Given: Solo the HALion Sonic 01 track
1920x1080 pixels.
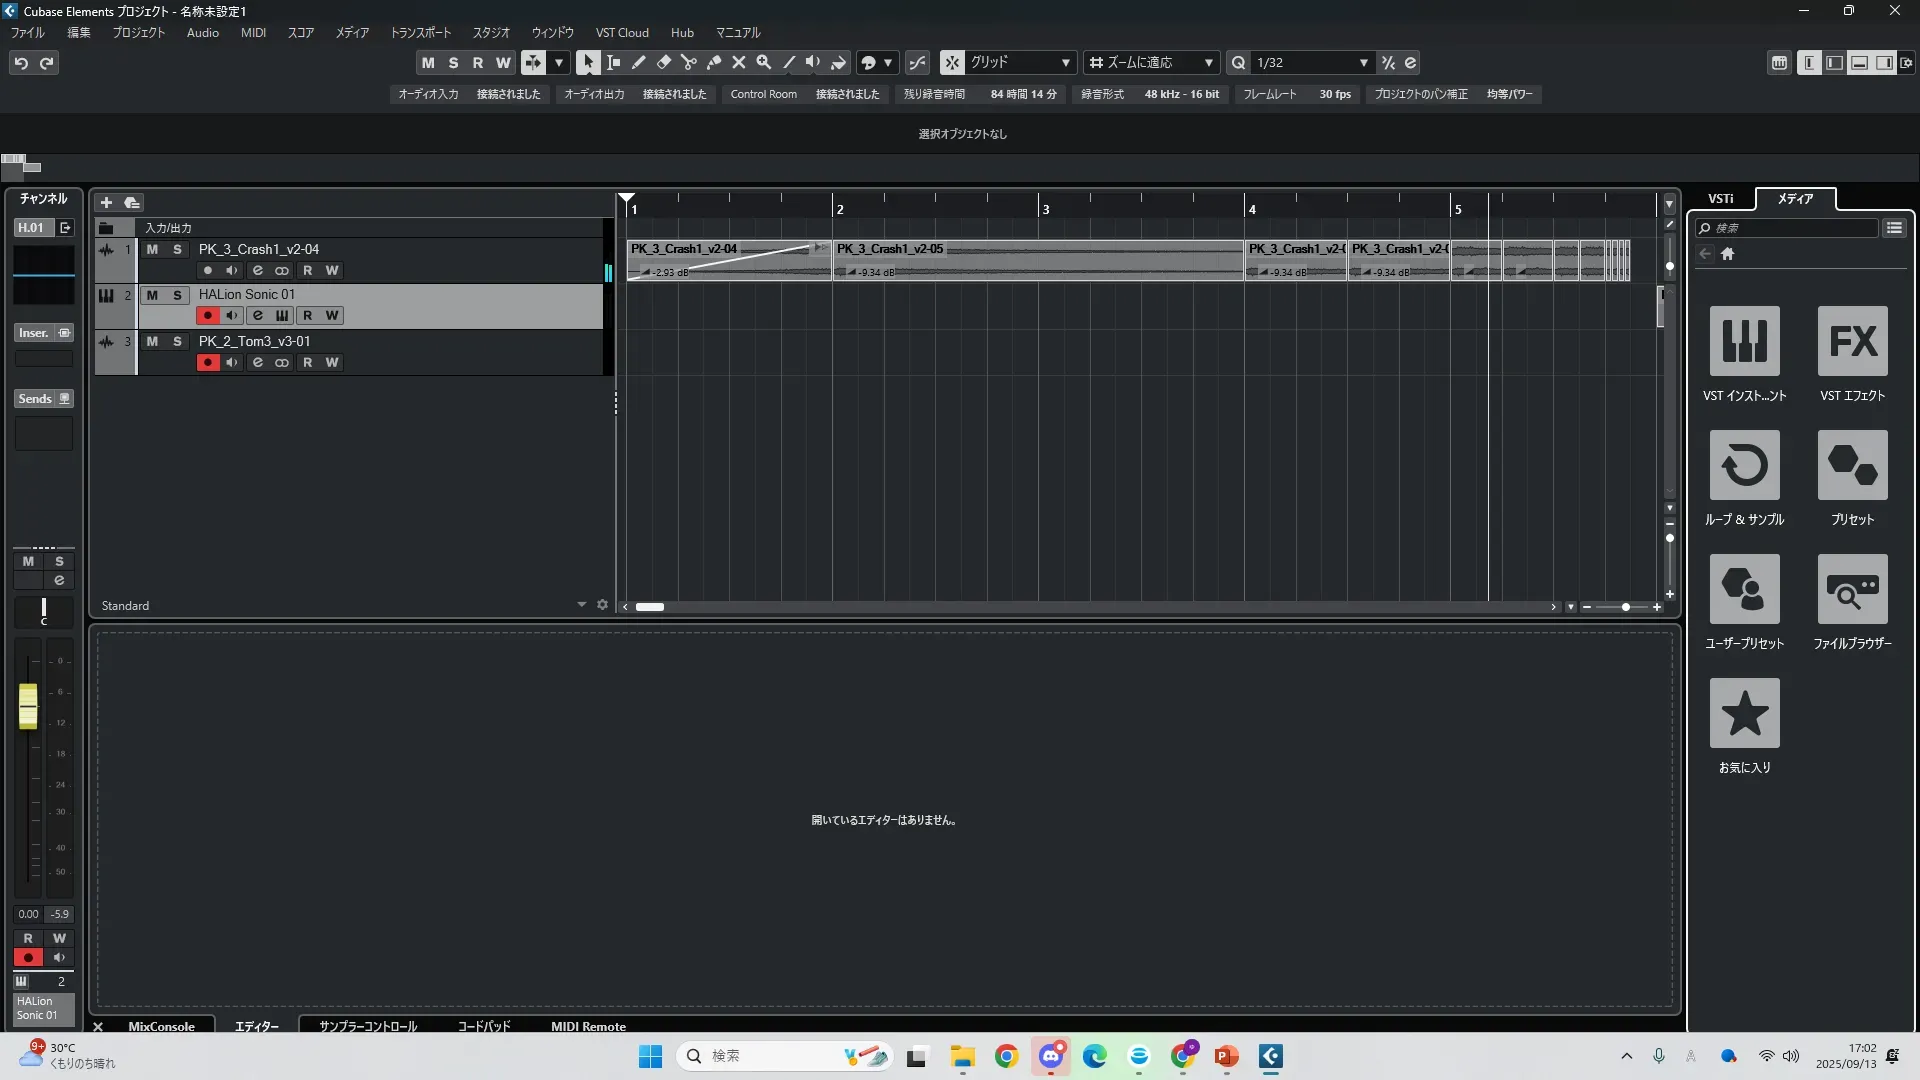Looking at the screenshot, I should tap(177, 295).
